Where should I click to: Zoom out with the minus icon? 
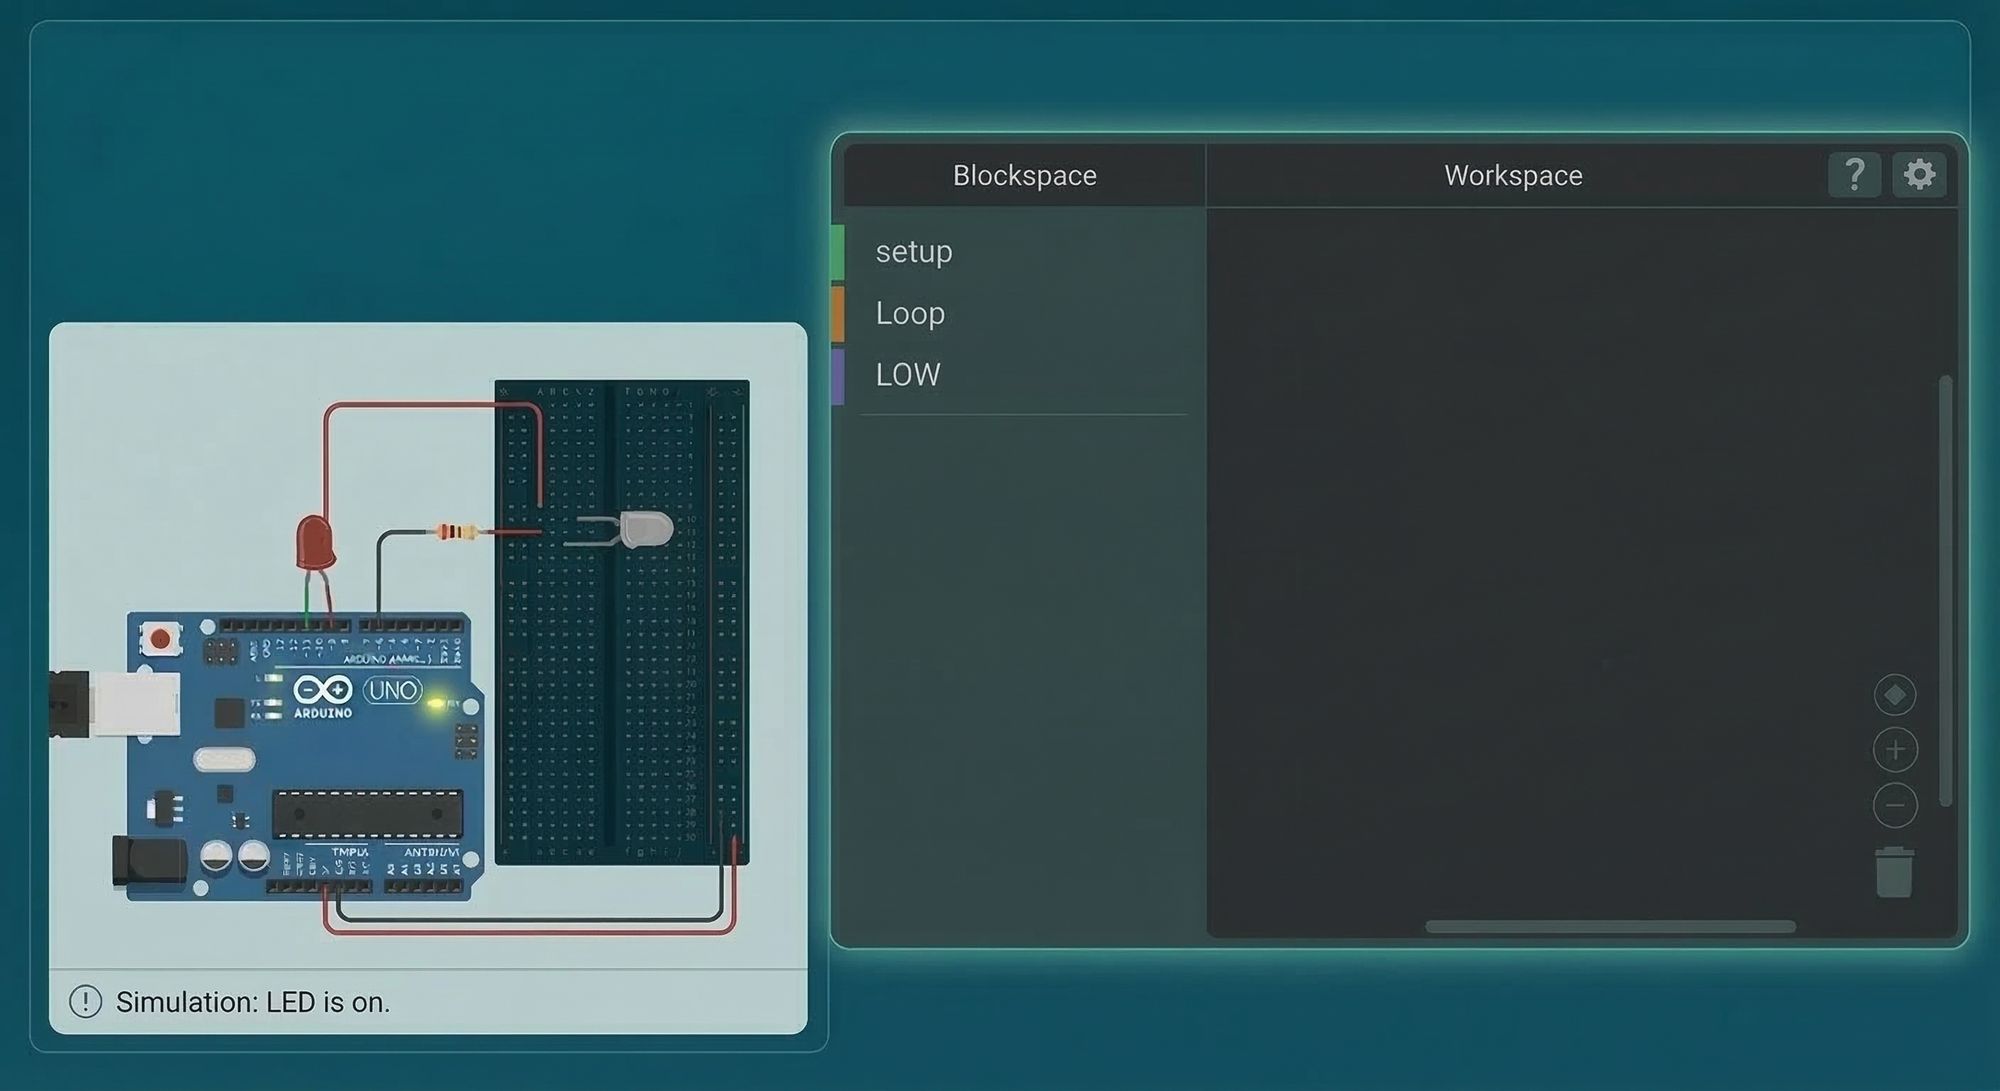tap(1894, 805)
